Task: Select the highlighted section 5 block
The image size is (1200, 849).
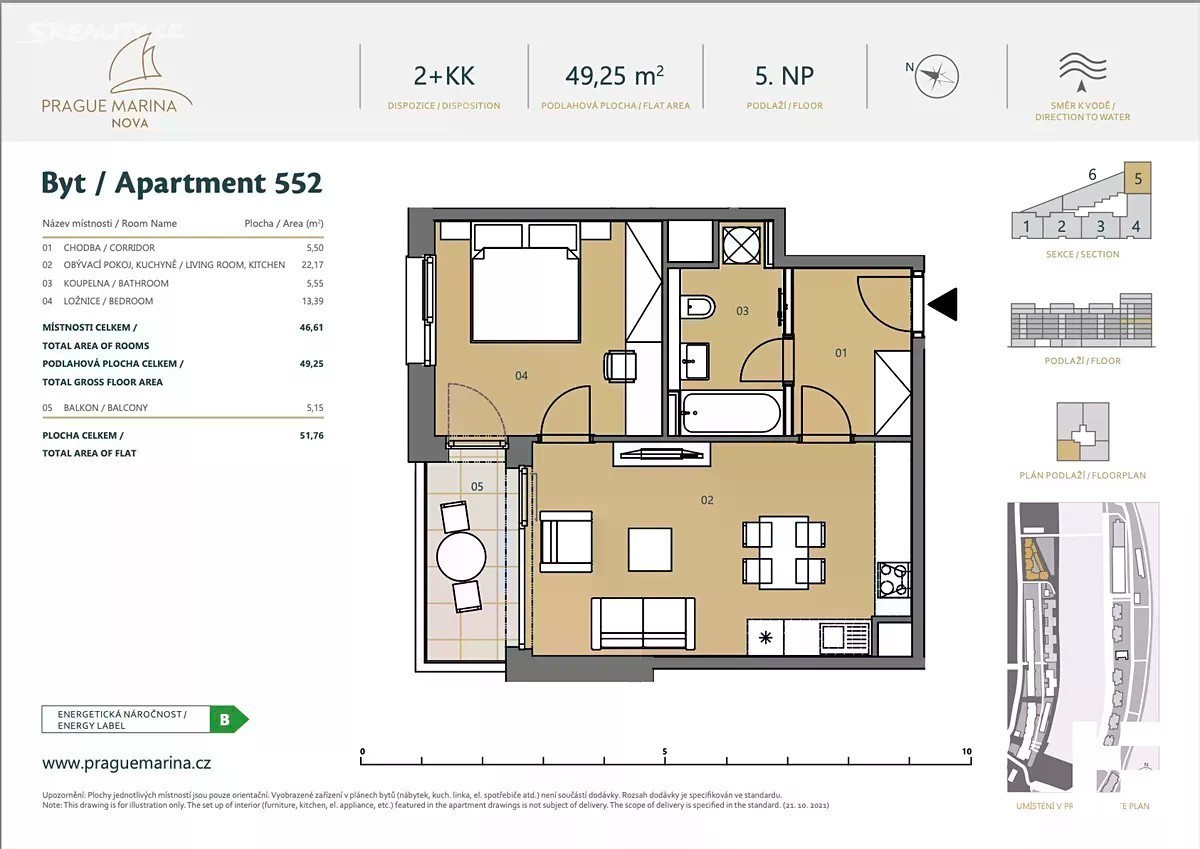Action: 1136,177
